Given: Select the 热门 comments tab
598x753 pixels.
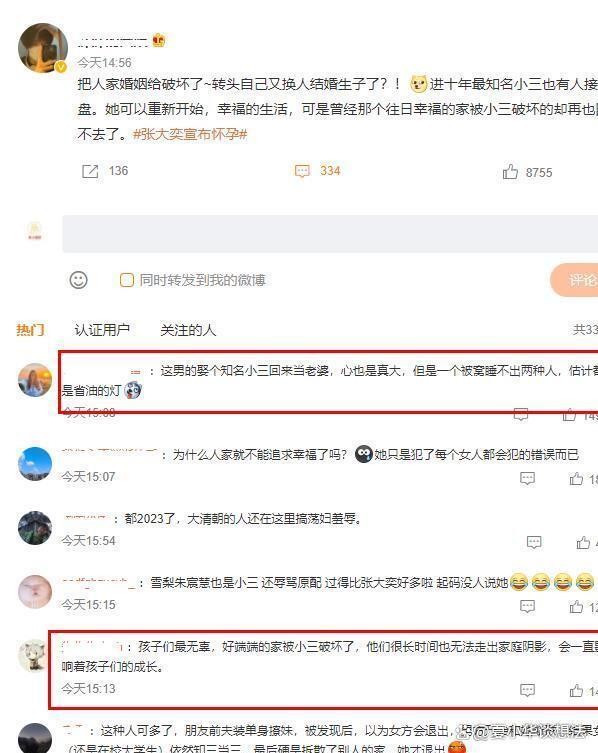Looking at the screenshot, I should click(x=30, y=330).
